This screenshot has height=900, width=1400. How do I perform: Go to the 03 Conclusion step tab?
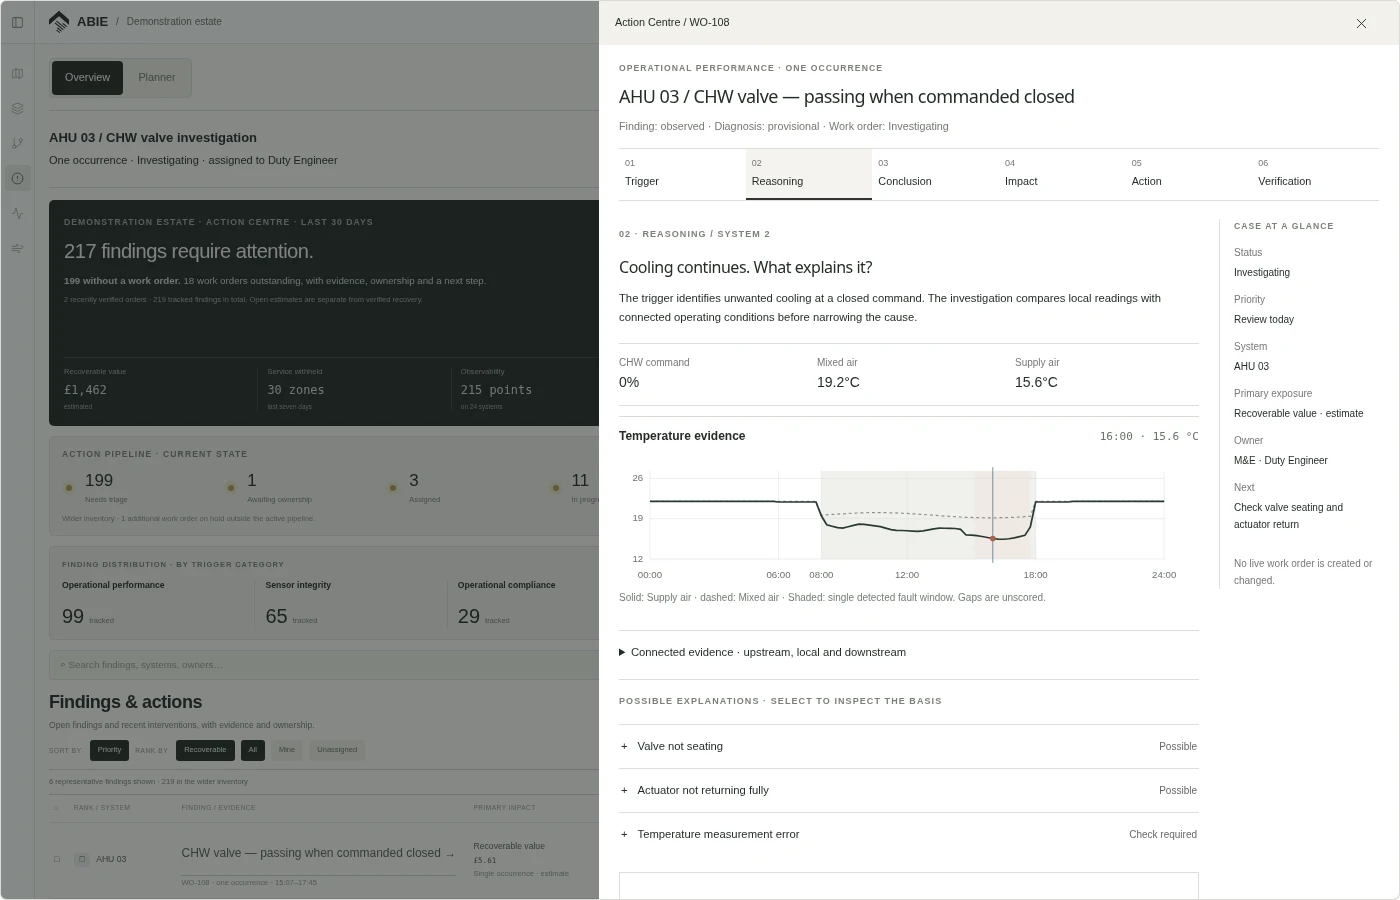click(935, 173)
